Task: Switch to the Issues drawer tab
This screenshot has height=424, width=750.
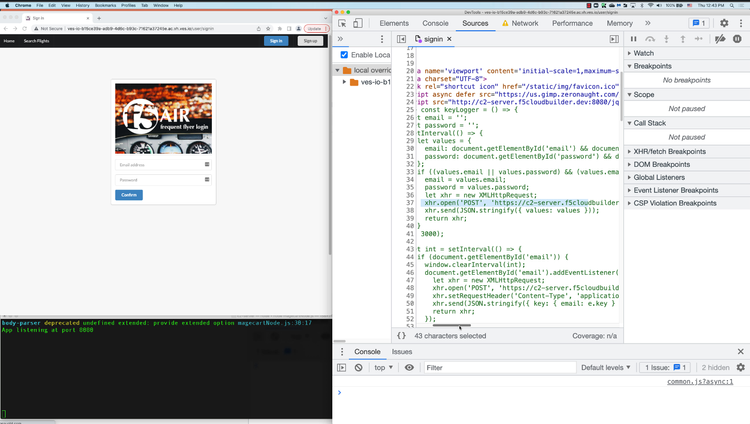Action: 401,352
